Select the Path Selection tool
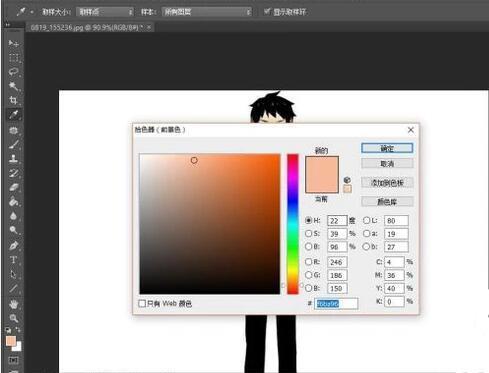The height and width of the screenshot is (373, 489). point(13,274)
